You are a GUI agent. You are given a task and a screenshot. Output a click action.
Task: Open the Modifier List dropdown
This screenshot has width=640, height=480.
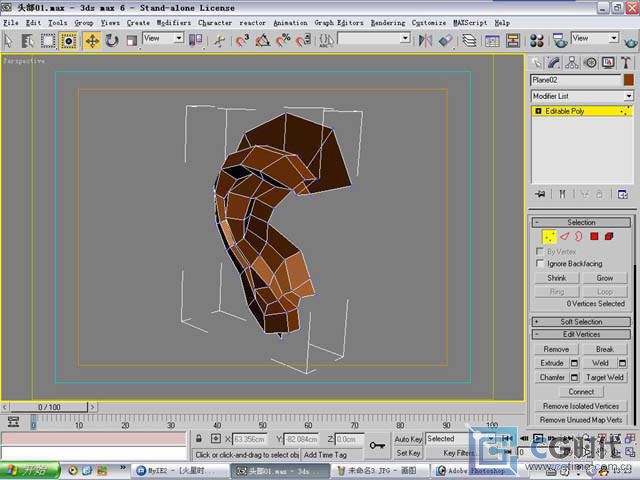tap(582, 96)
